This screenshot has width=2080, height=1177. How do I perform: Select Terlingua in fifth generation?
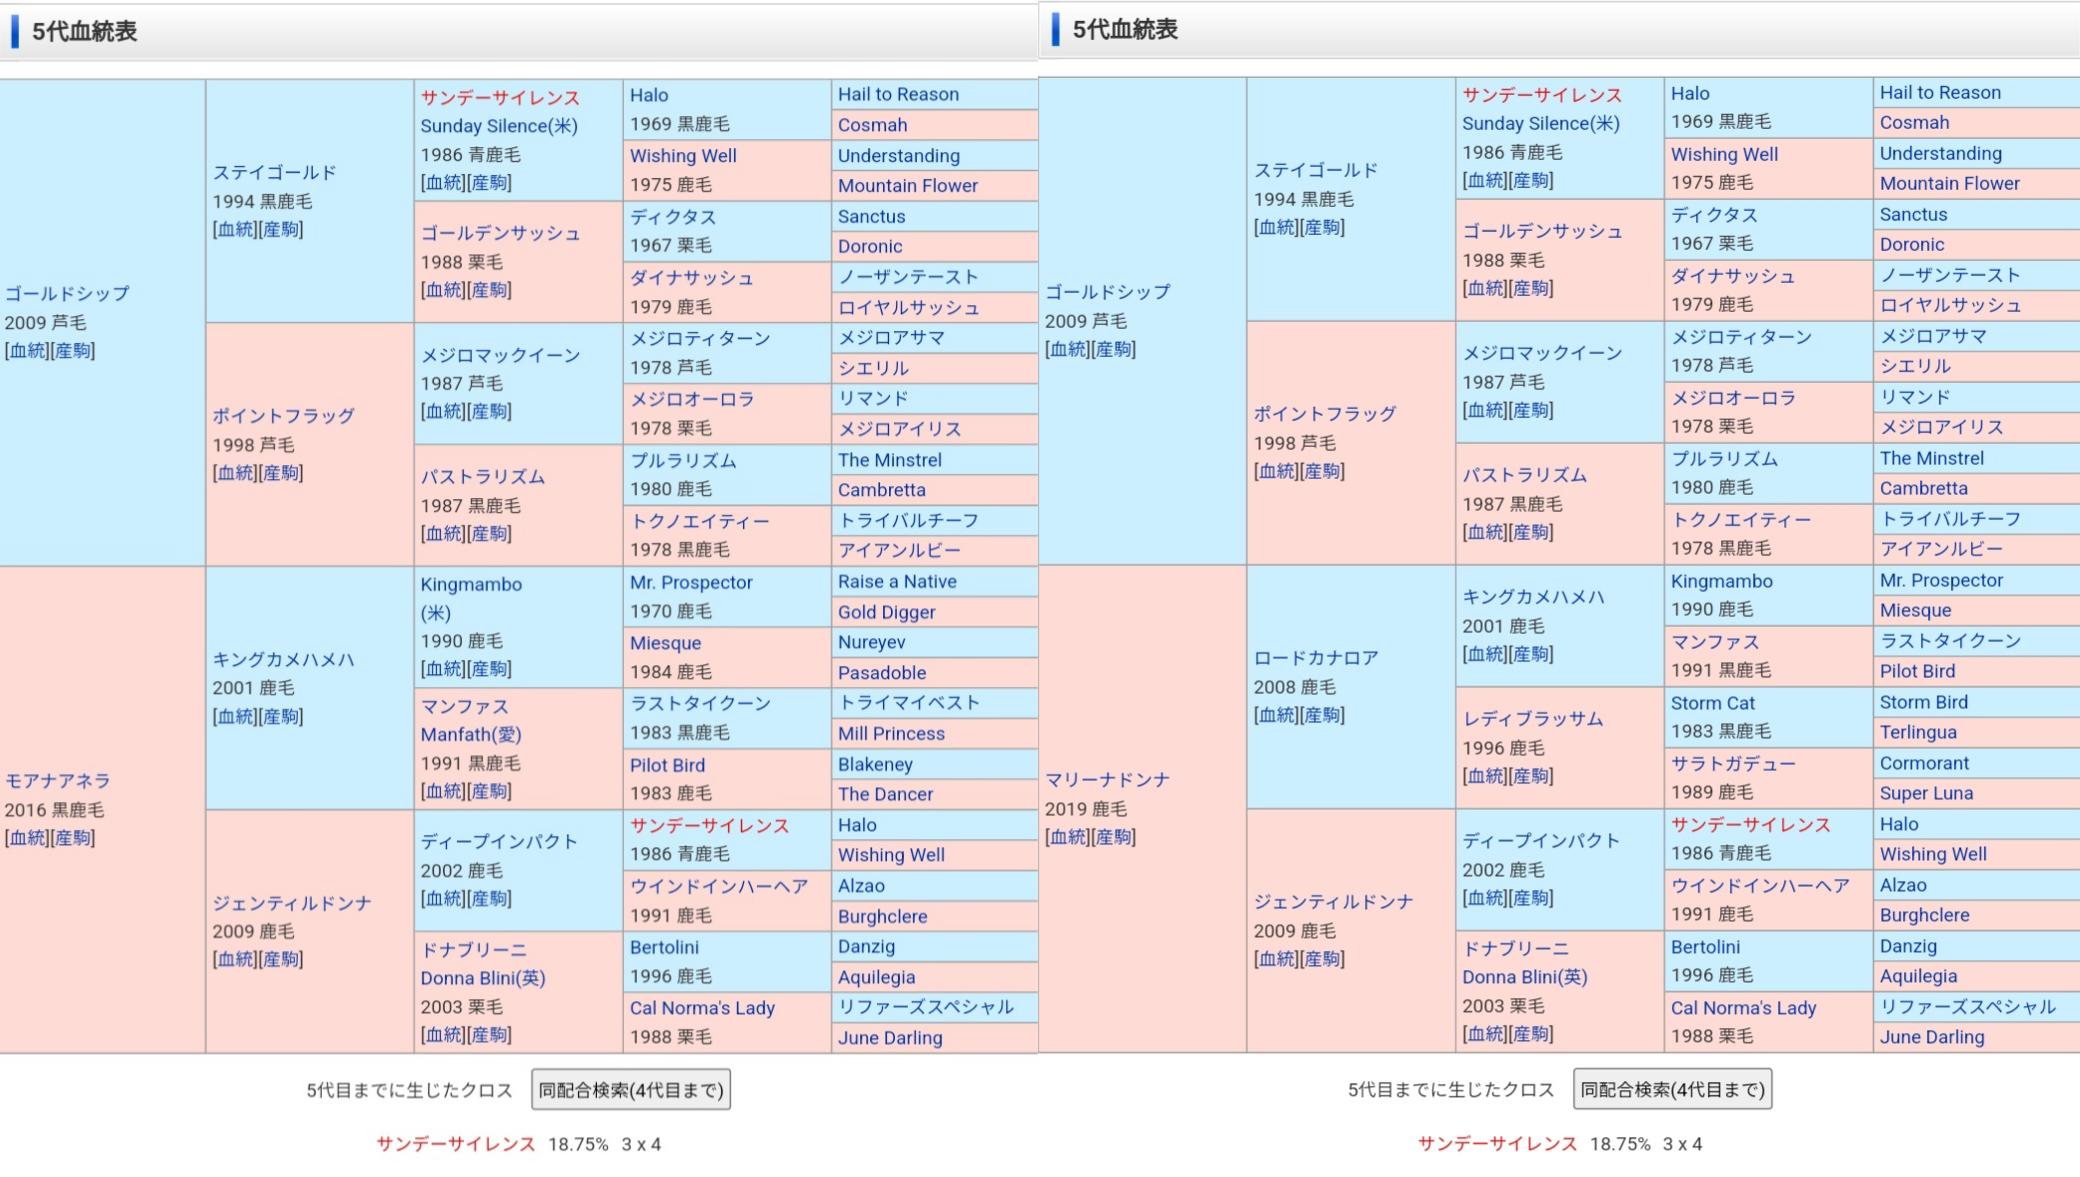(1917, 732)
